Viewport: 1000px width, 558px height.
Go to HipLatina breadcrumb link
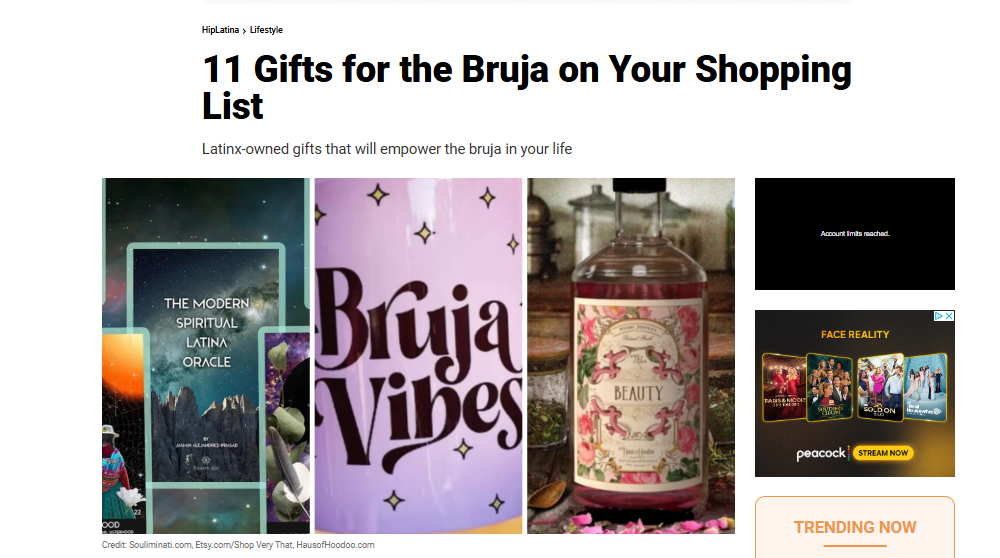[x=220, y=30]
